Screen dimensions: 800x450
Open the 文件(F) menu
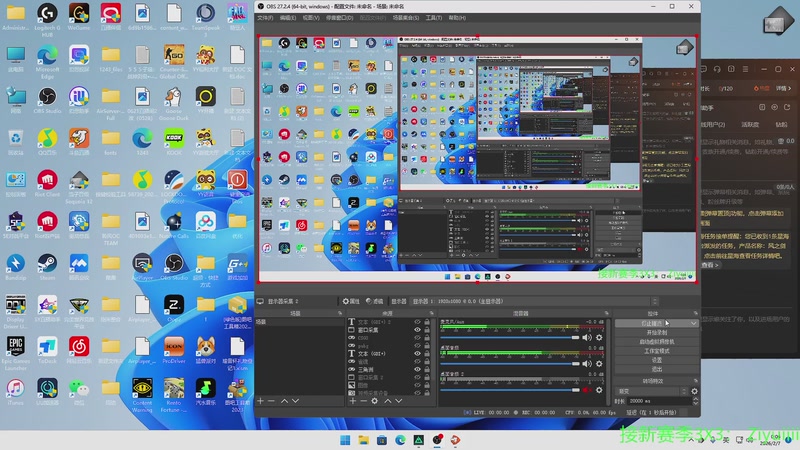[265, 18]
